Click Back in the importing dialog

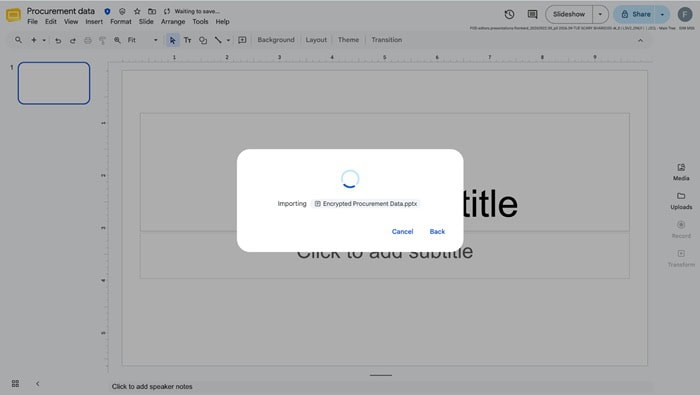point(437,231)
